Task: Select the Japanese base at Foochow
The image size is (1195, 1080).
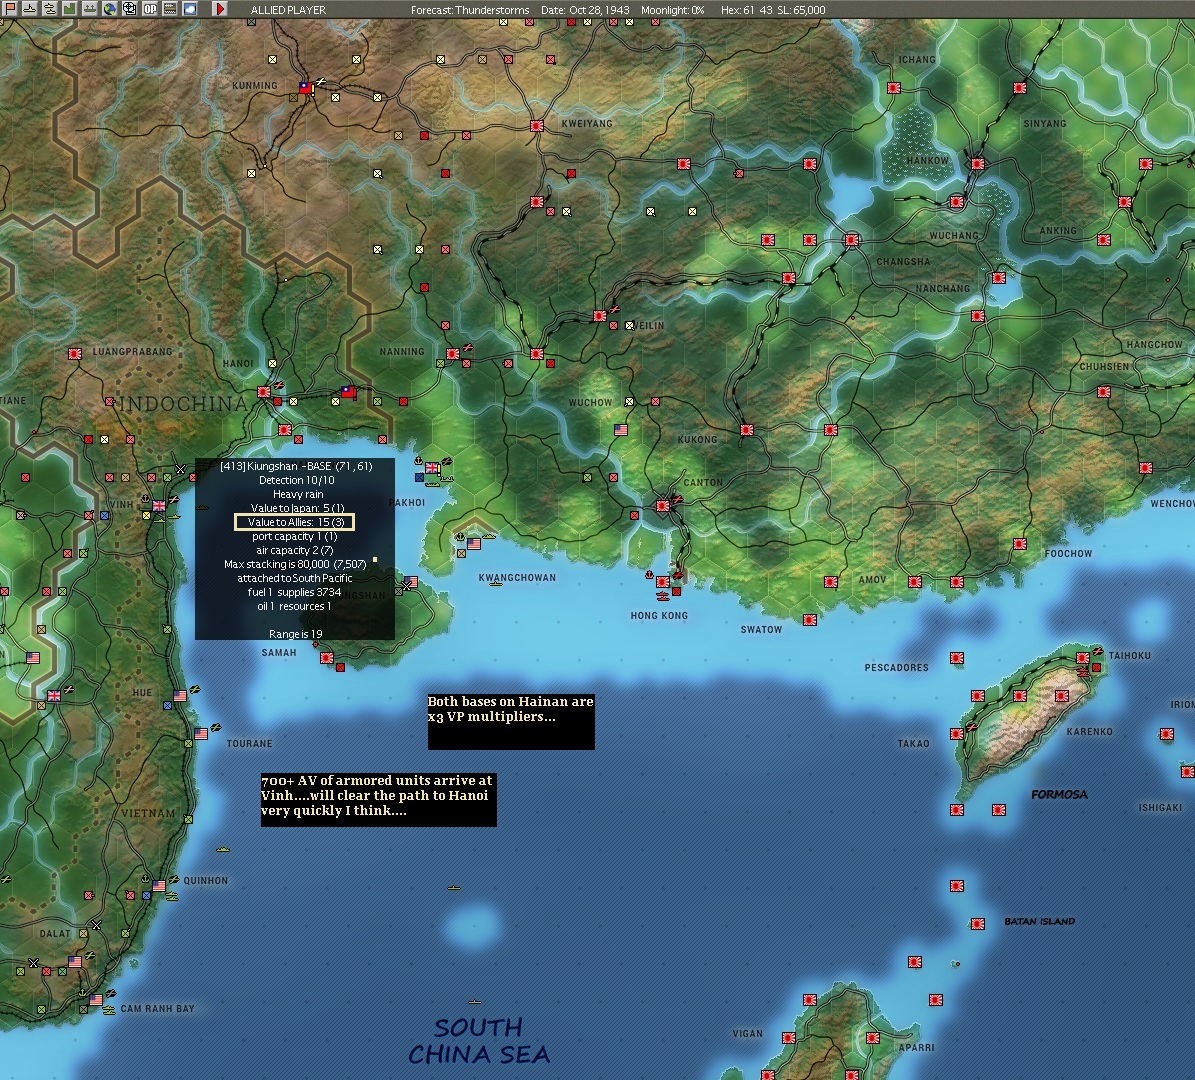Action: coord(1020,544)
